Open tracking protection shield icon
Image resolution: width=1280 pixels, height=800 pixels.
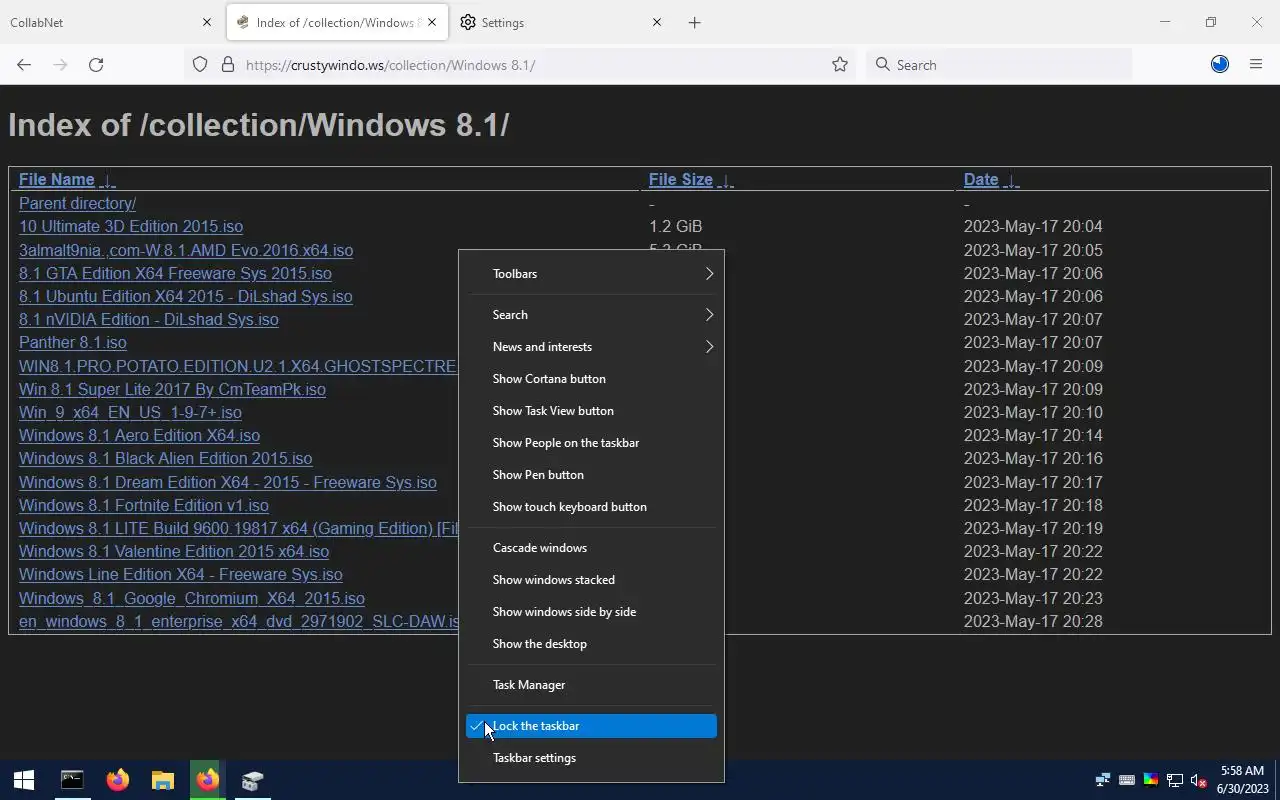(200, 64)
